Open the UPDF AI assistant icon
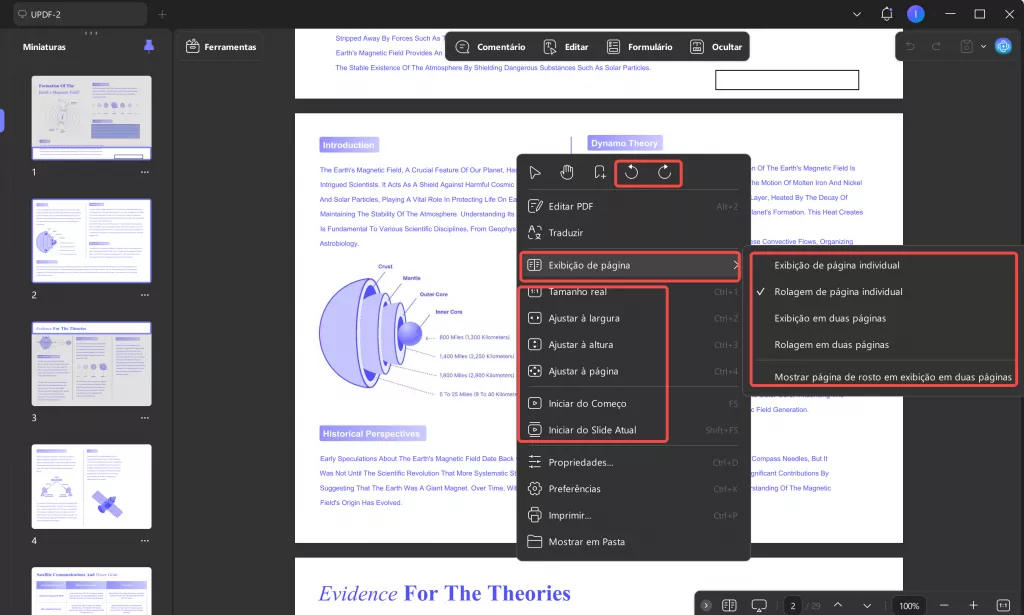Viewport: 1024px width, 615px height. point(1004,46)
